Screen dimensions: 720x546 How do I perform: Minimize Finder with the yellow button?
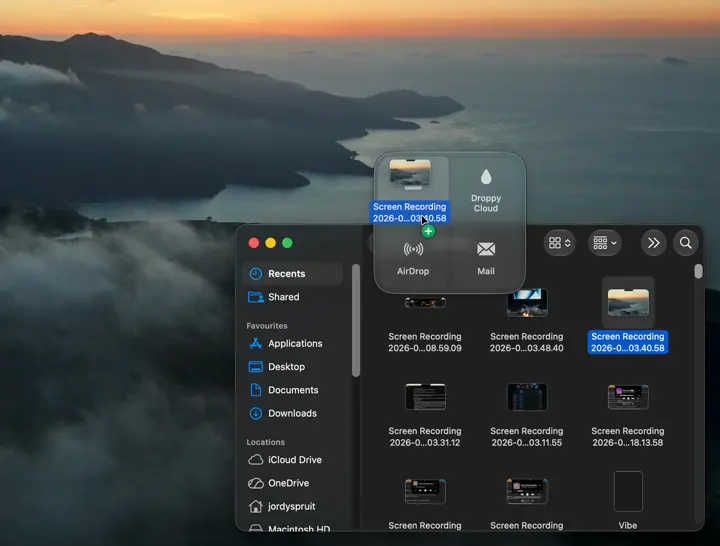pos(270,243)
